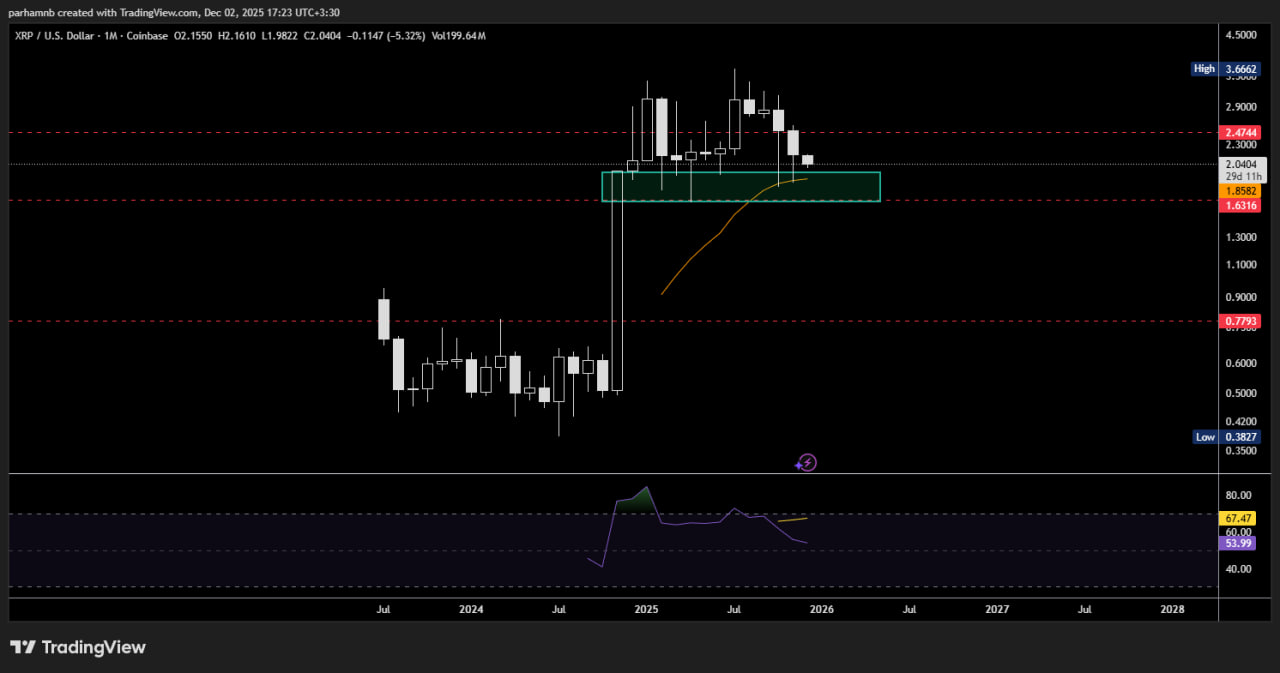Image resolution: width=1280 pixels, height=673 pixels.
Task: Click the 4.5000 mark on the price scale
Action: (x=1240, y=35)
